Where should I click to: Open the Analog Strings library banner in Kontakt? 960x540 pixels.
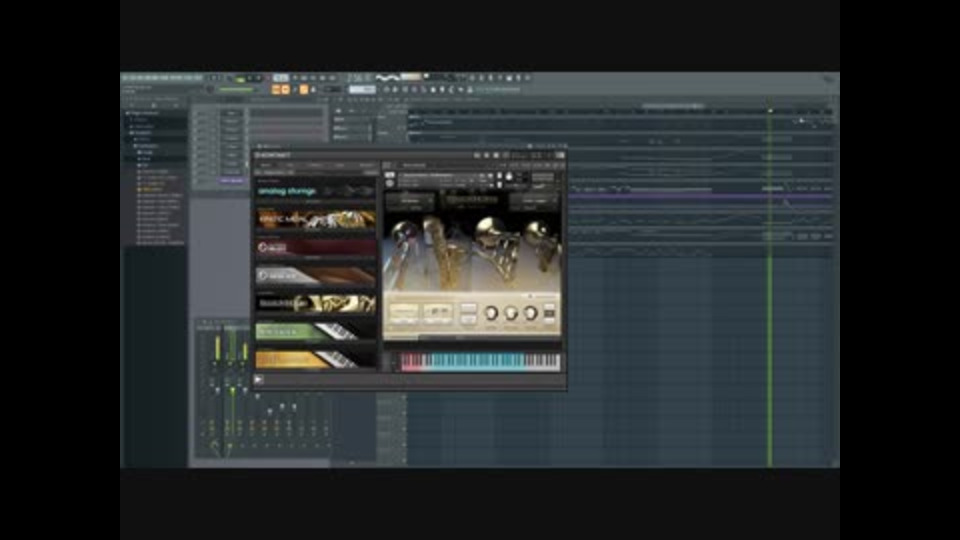(x=316, y=191)
